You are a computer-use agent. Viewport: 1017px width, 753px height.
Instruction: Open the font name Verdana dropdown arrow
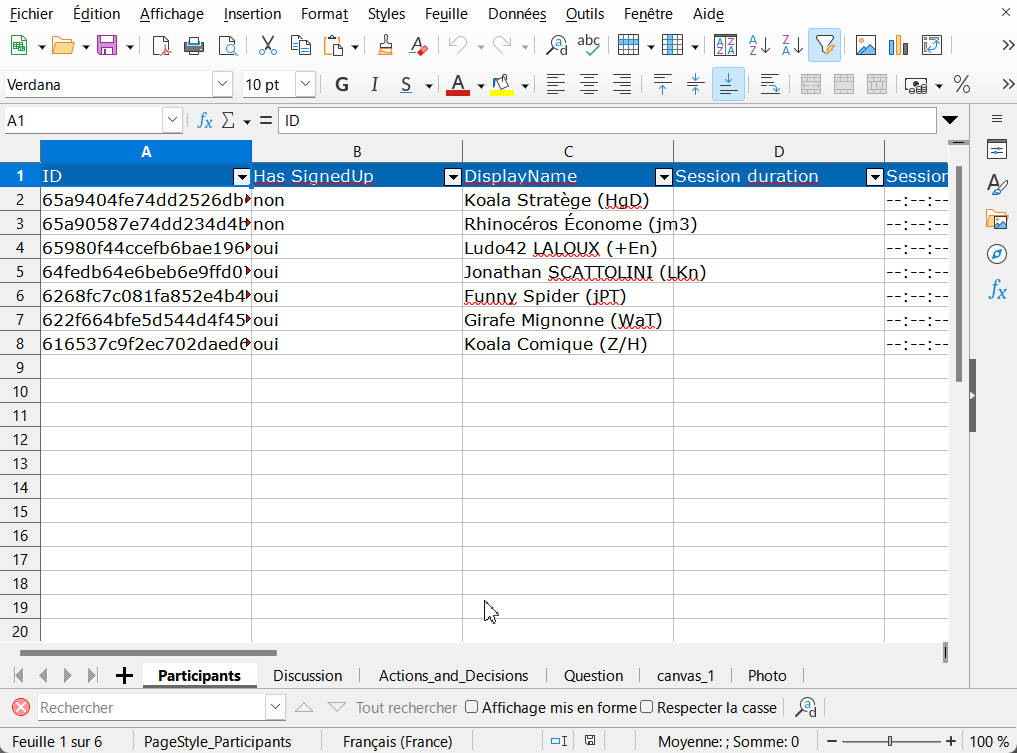point(222,84)
